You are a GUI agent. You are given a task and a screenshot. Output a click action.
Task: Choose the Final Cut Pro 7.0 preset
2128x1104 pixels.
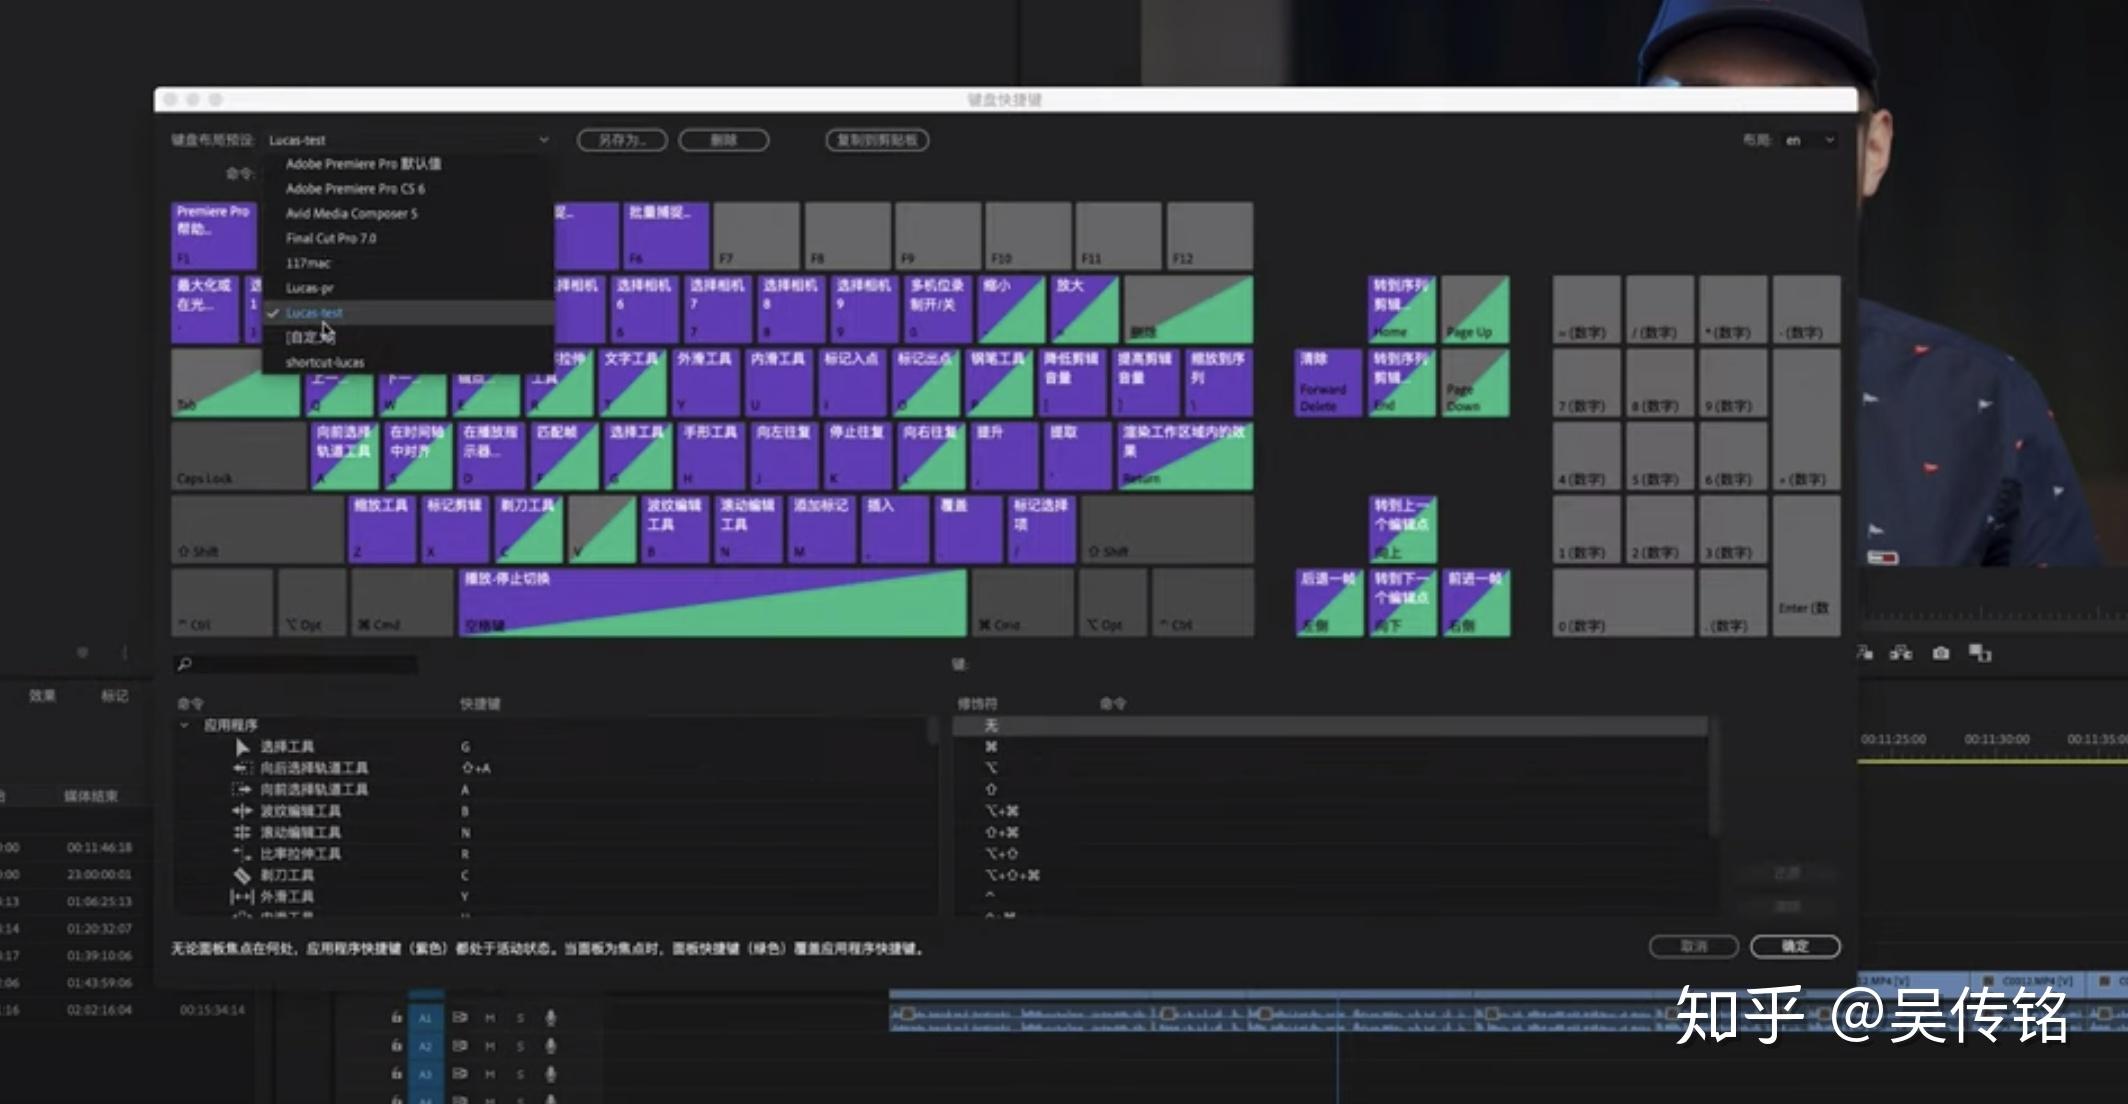tap(409, 239)
